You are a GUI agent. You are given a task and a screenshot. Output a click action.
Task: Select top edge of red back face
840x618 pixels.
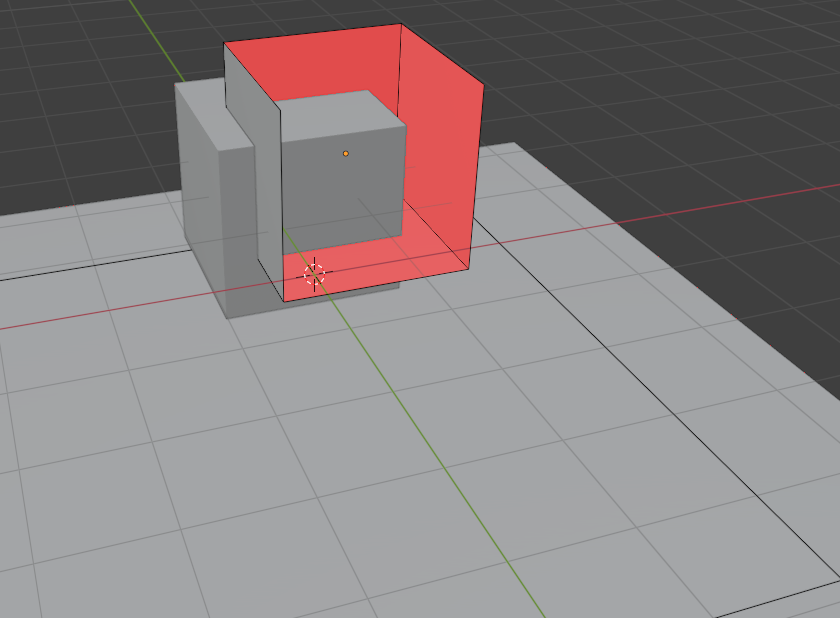[312, 33]
